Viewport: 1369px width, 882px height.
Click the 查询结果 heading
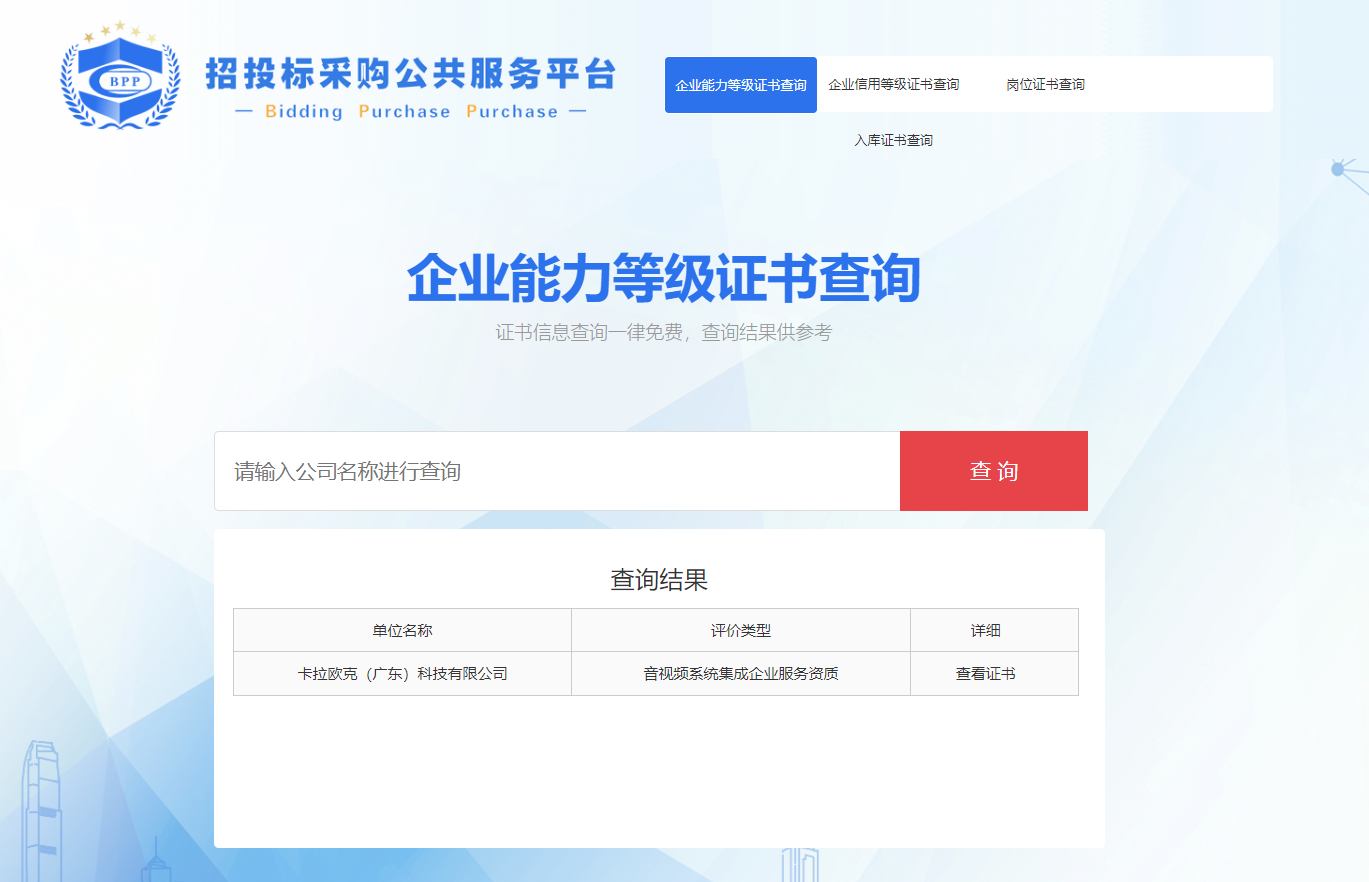click(659, 580)
